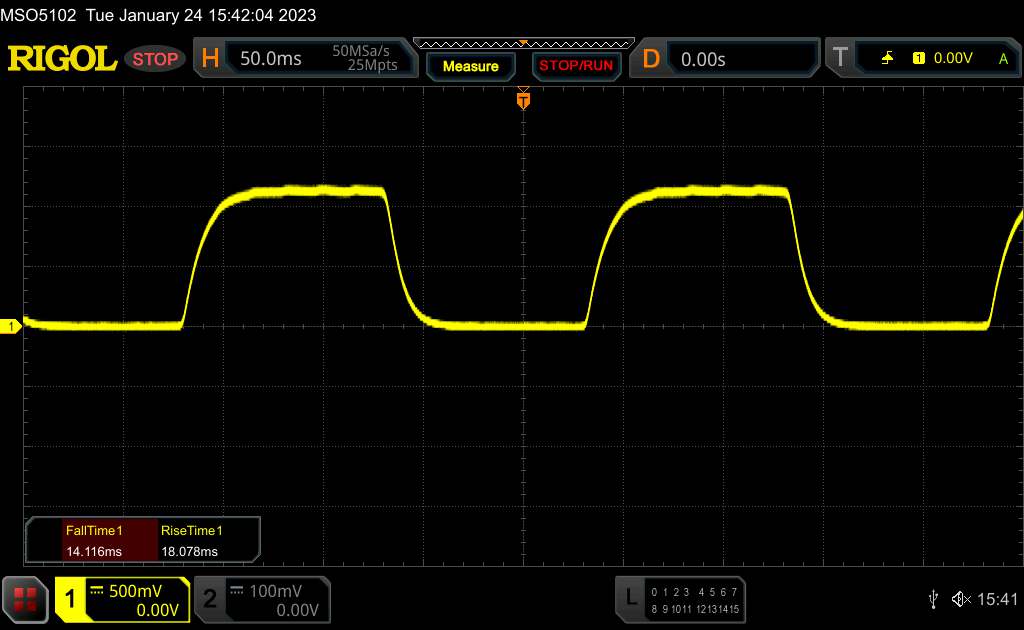
Task: Open the 50.0ms timebase setting
Action: [270, 59]
